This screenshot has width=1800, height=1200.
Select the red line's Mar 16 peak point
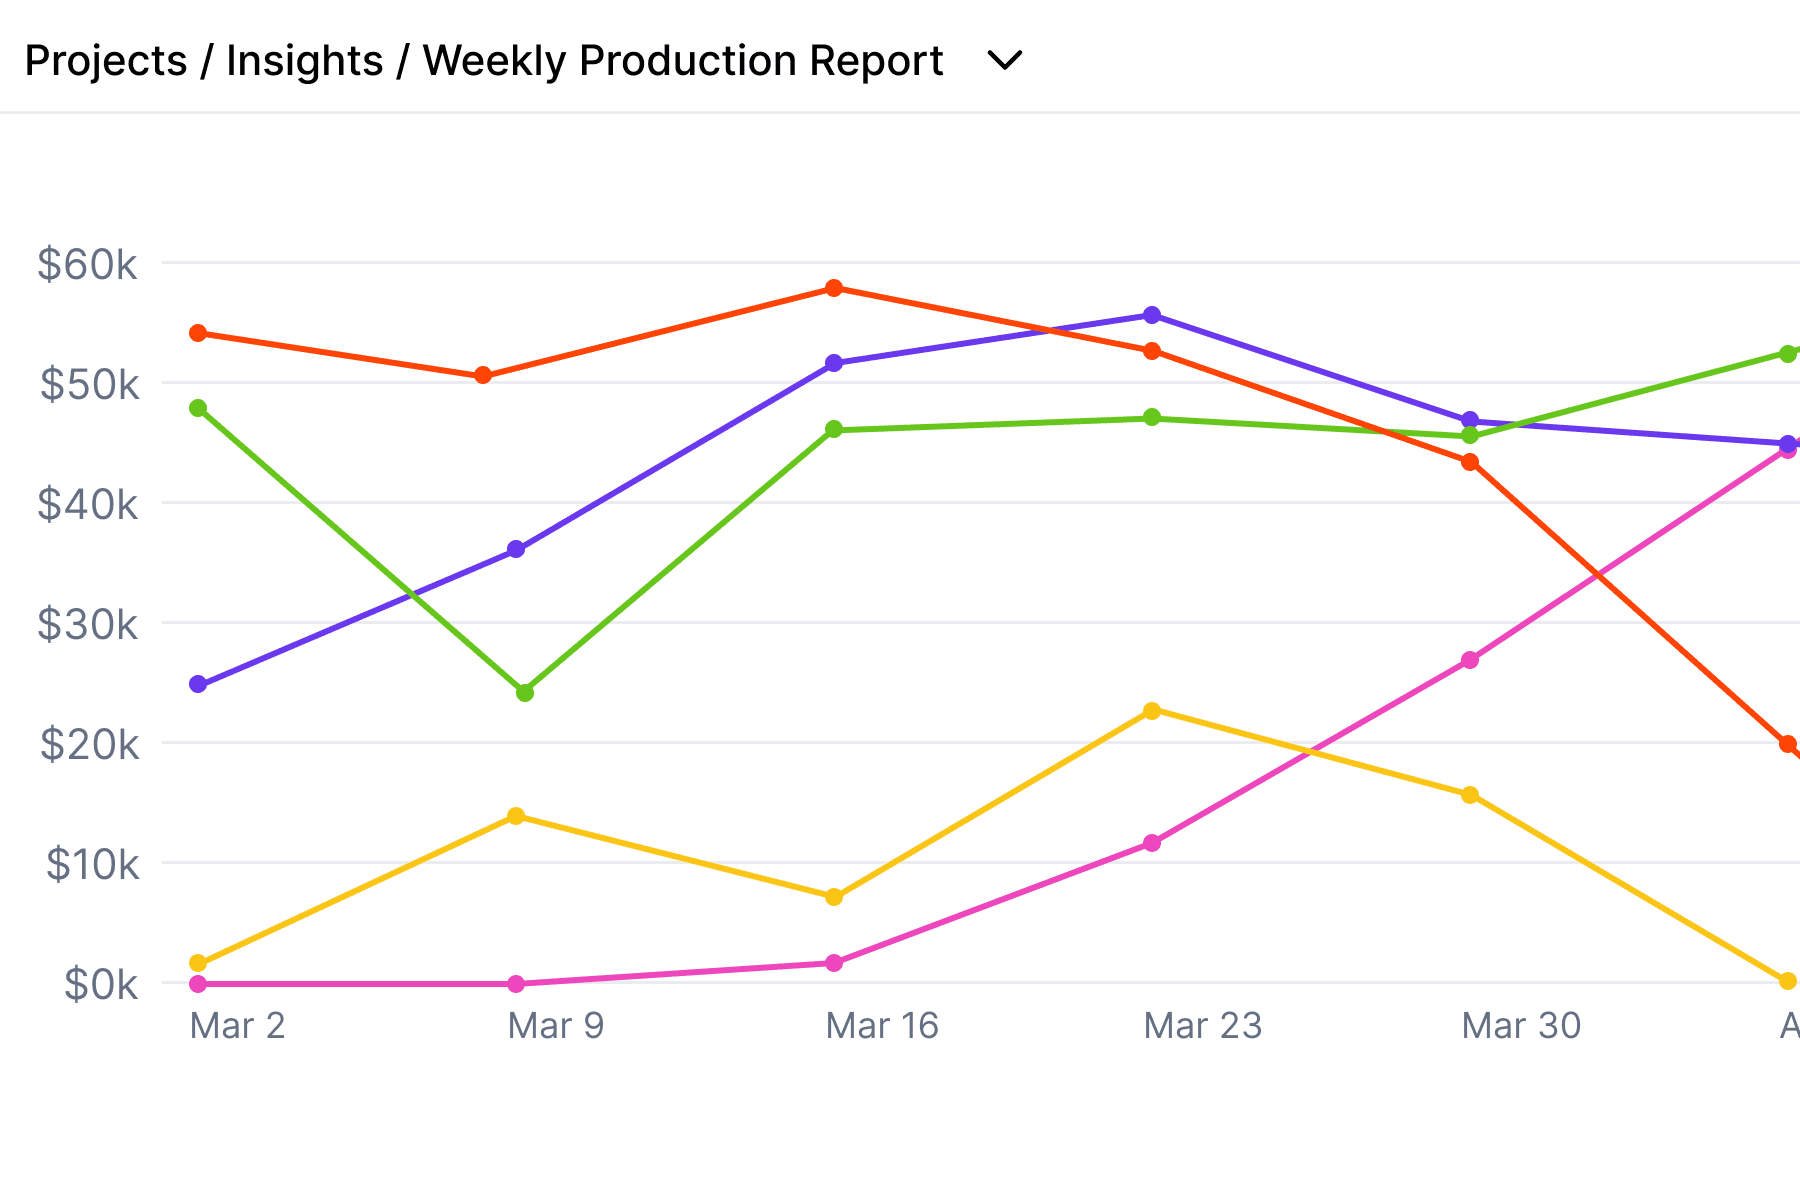pyautogui.click(x=834, y=288)
